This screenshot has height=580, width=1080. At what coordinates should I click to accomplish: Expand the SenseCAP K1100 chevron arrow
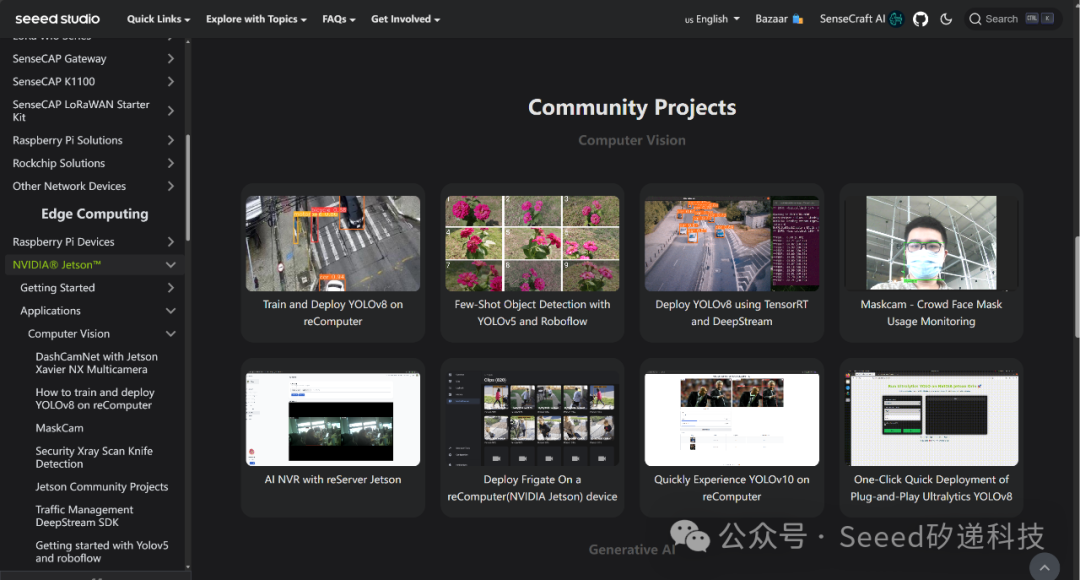pos(170,82)
